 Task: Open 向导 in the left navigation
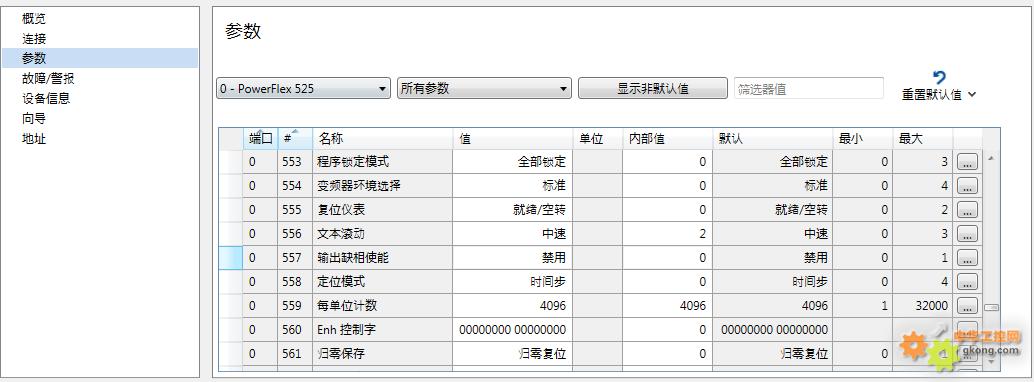(x=34, y=118)
